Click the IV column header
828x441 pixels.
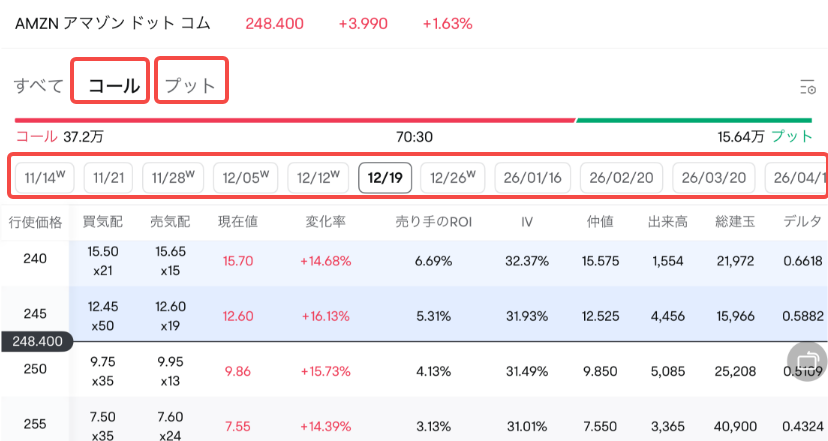tap(526, 222)
